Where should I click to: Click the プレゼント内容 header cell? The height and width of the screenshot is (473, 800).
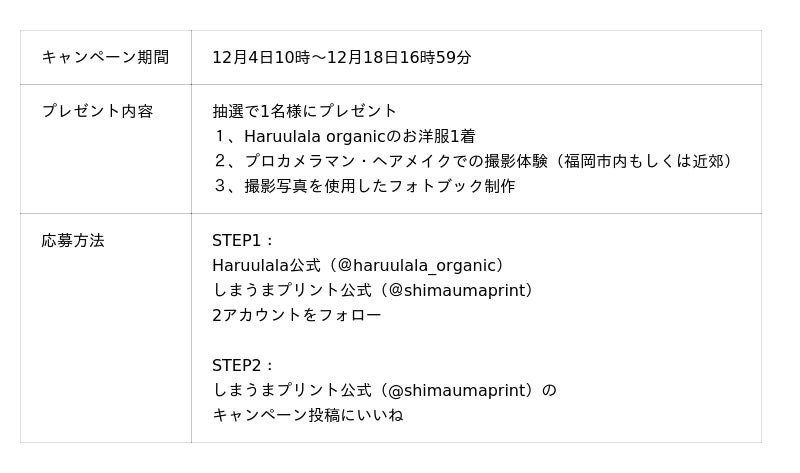(x=97, y=111)
